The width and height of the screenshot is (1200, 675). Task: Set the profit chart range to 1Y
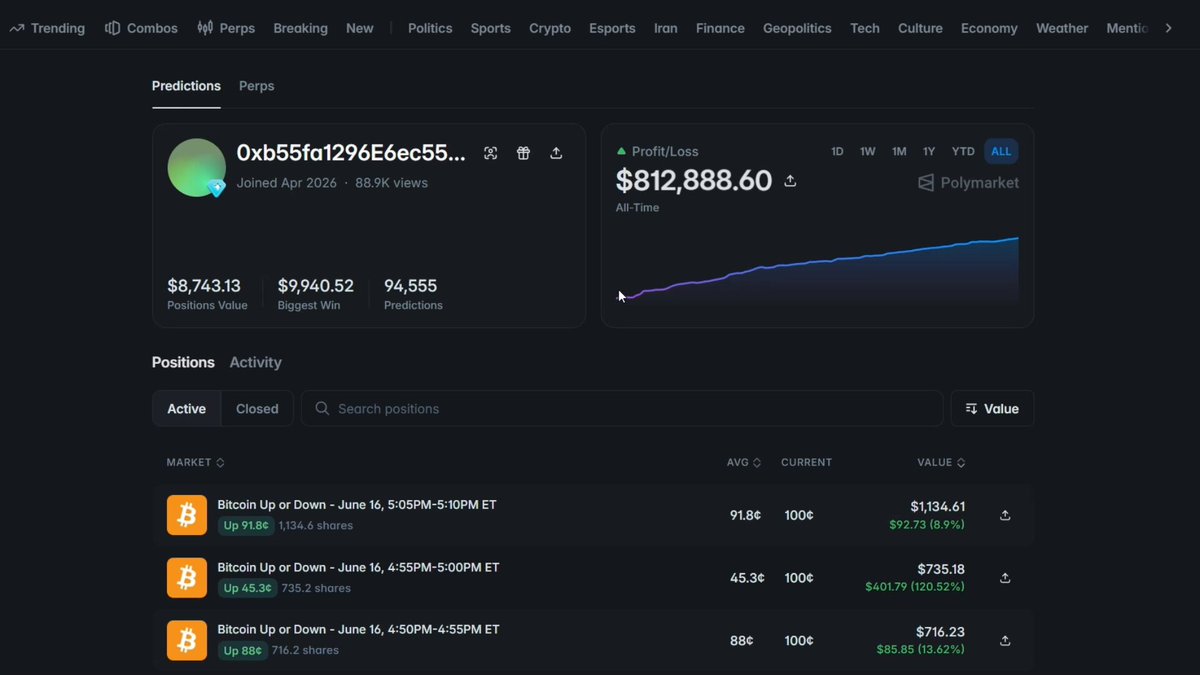pos(929,151)
